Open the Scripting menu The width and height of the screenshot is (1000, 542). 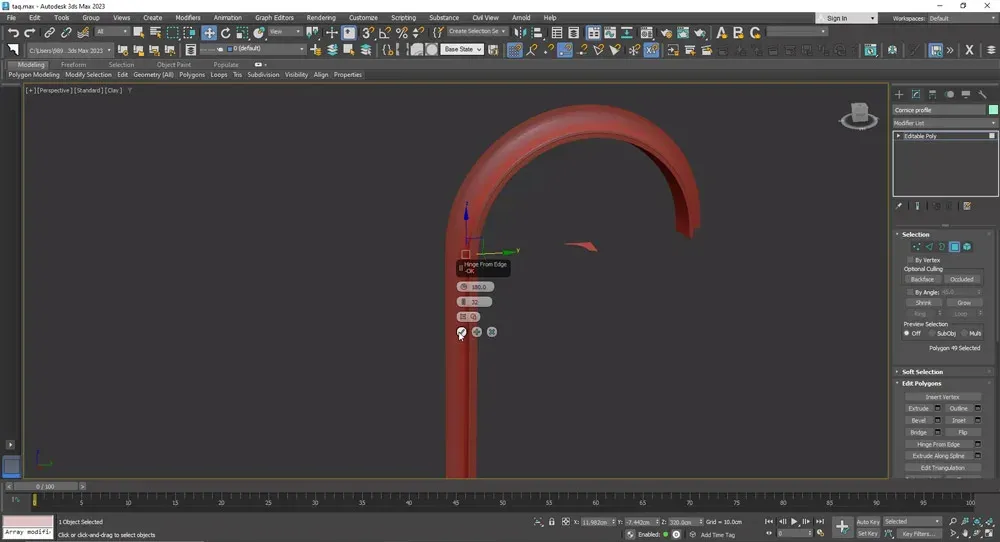tap(403, 18)
